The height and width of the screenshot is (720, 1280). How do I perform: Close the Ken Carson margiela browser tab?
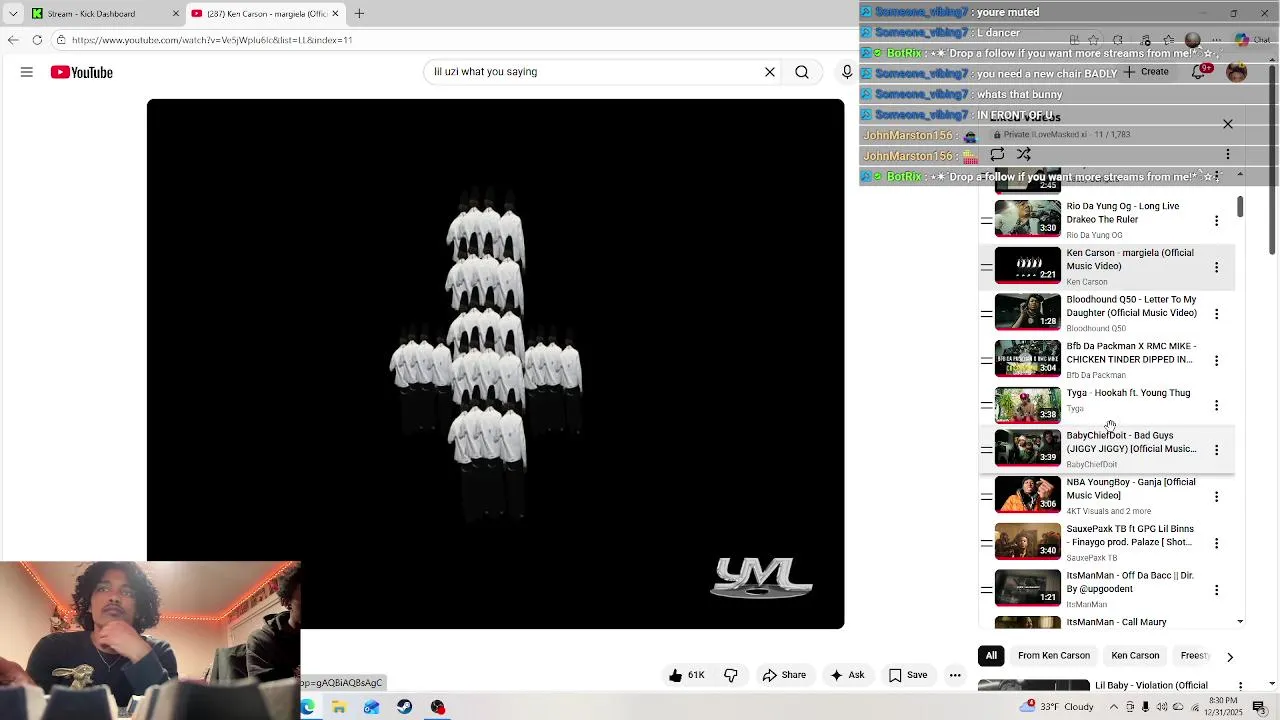pos(335,13)
